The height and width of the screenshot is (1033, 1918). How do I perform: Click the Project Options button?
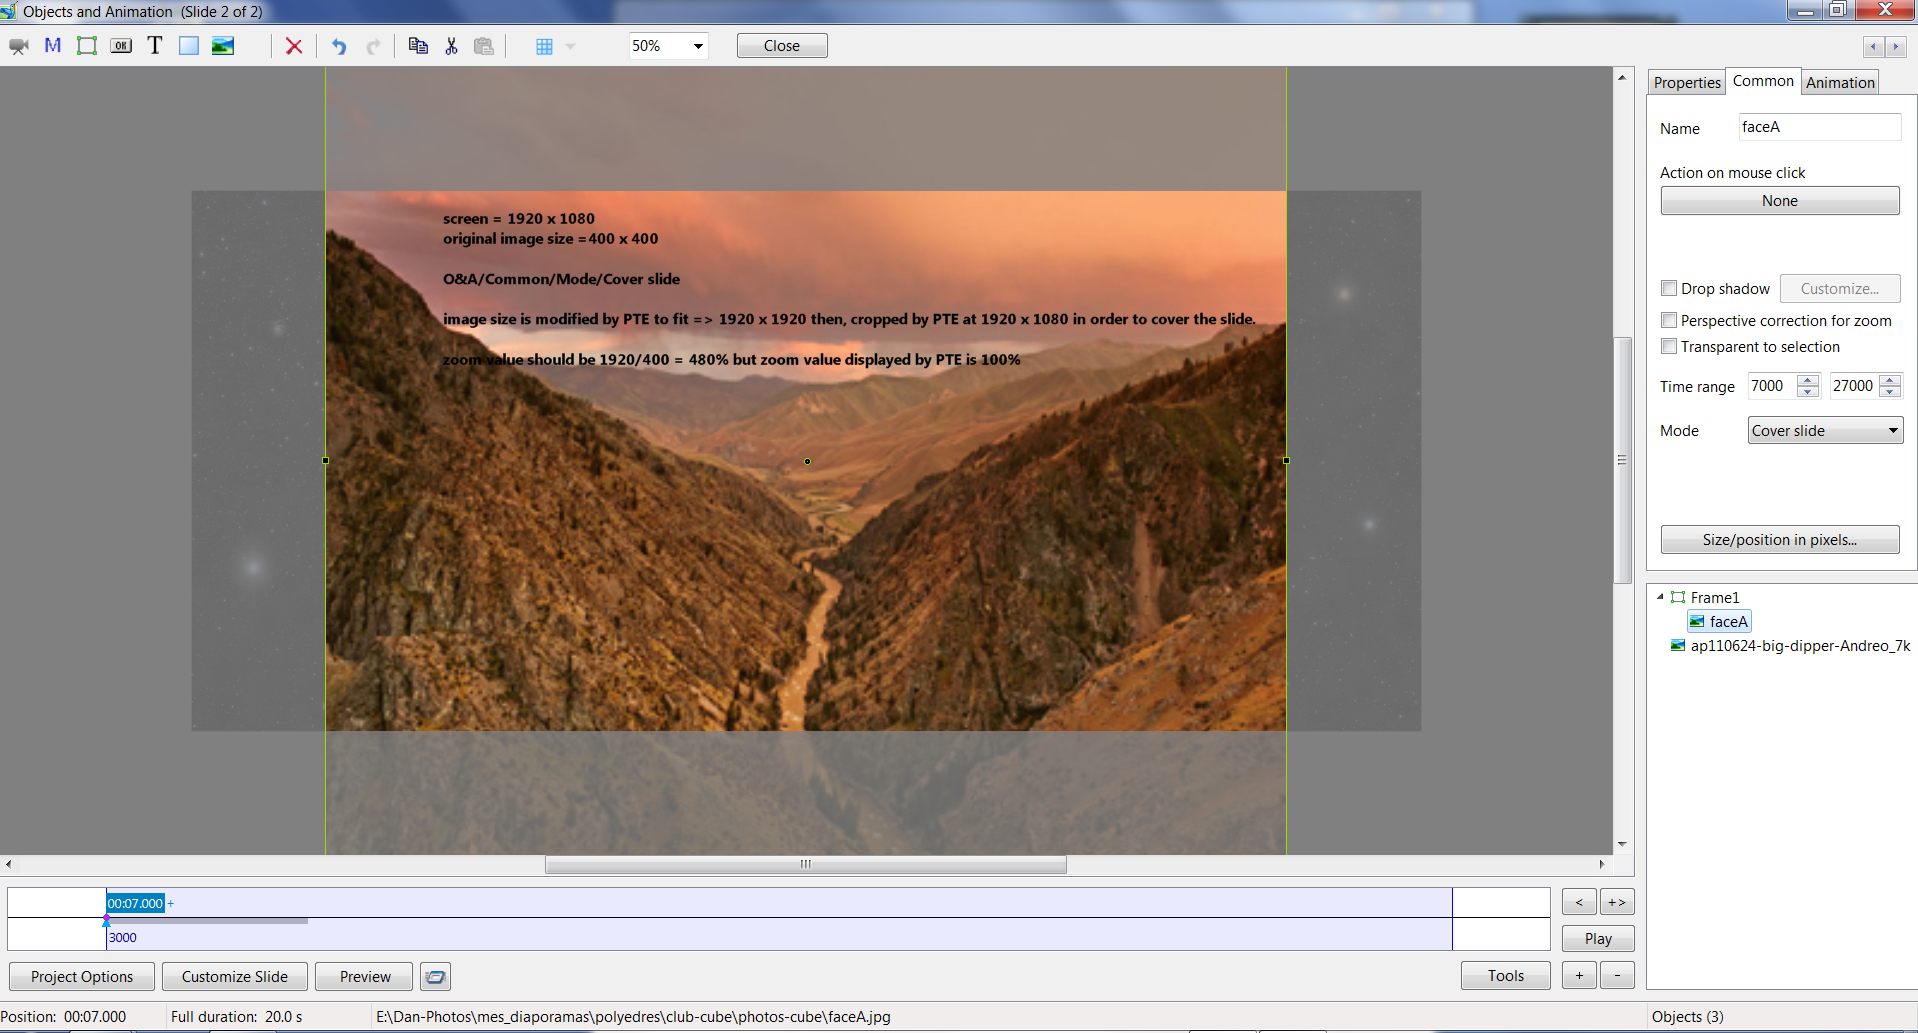pos(82,977)
